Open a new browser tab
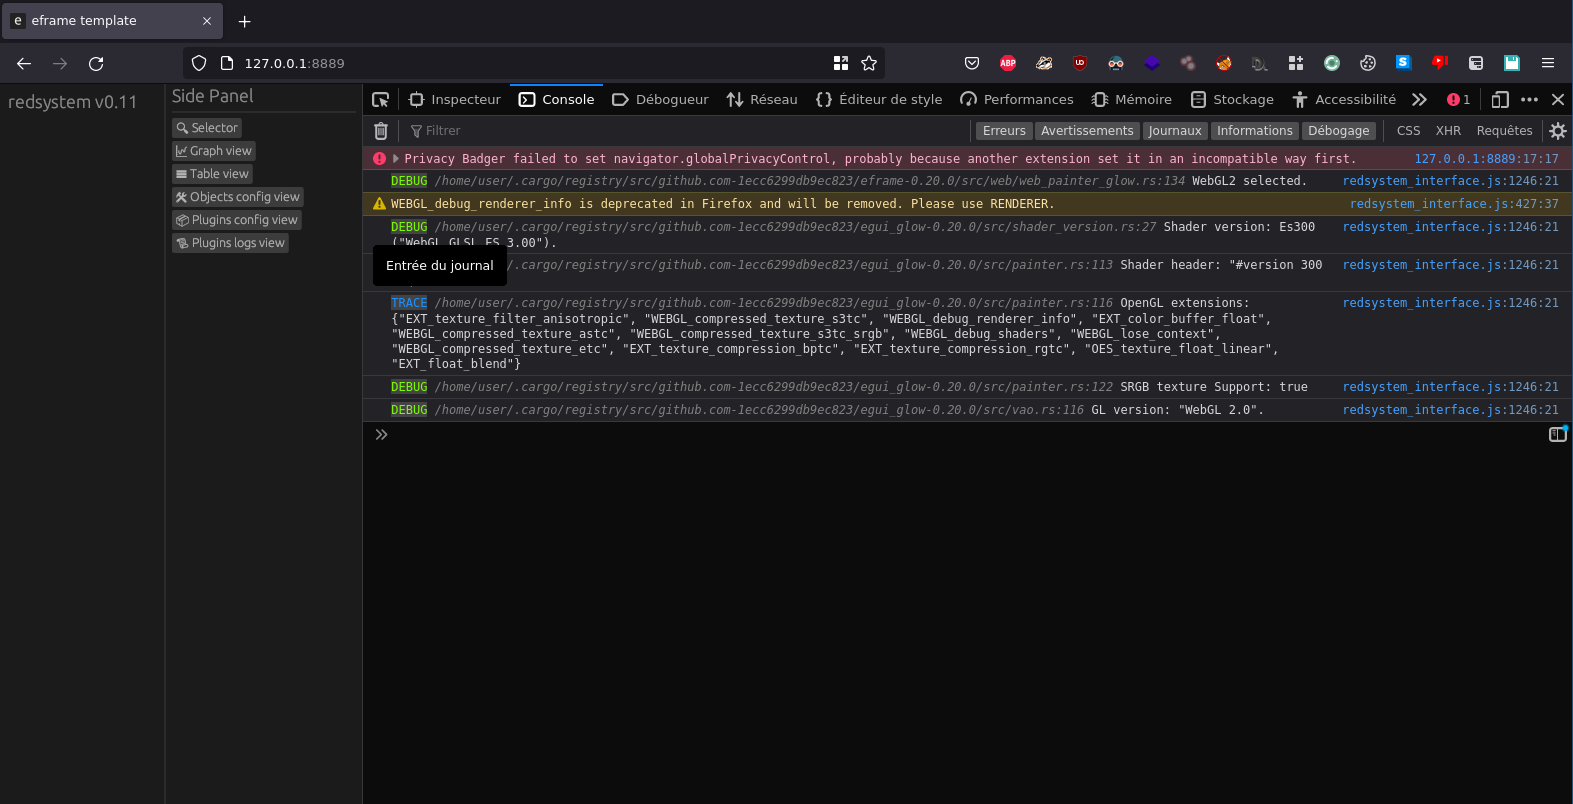The width and height of the screenshot is (1573, 804). pos(245,21)
